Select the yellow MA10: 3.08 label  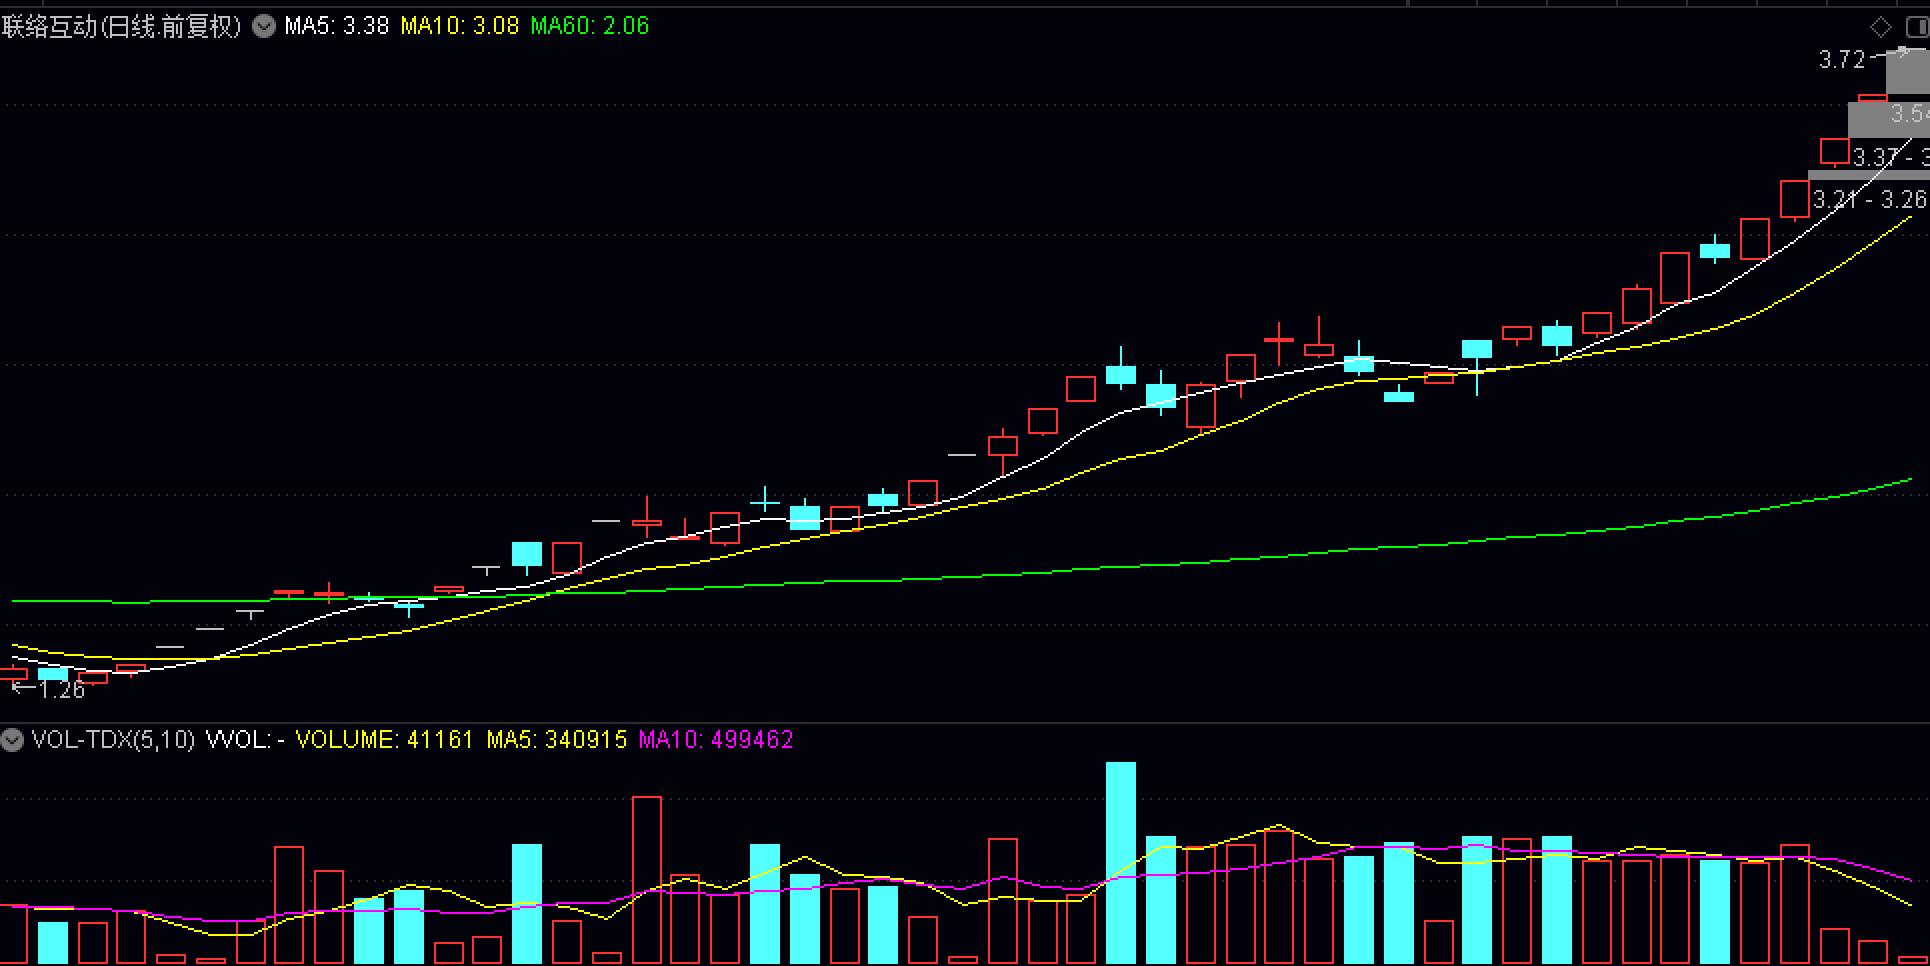pyautogui.click(x=459, y=26)
